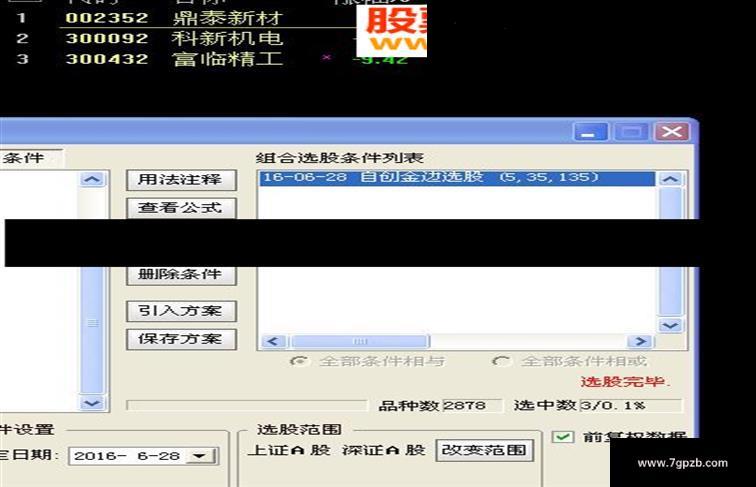Minimize the stock selection dialog
Screen dimensions: 756x487
[589, 132]
